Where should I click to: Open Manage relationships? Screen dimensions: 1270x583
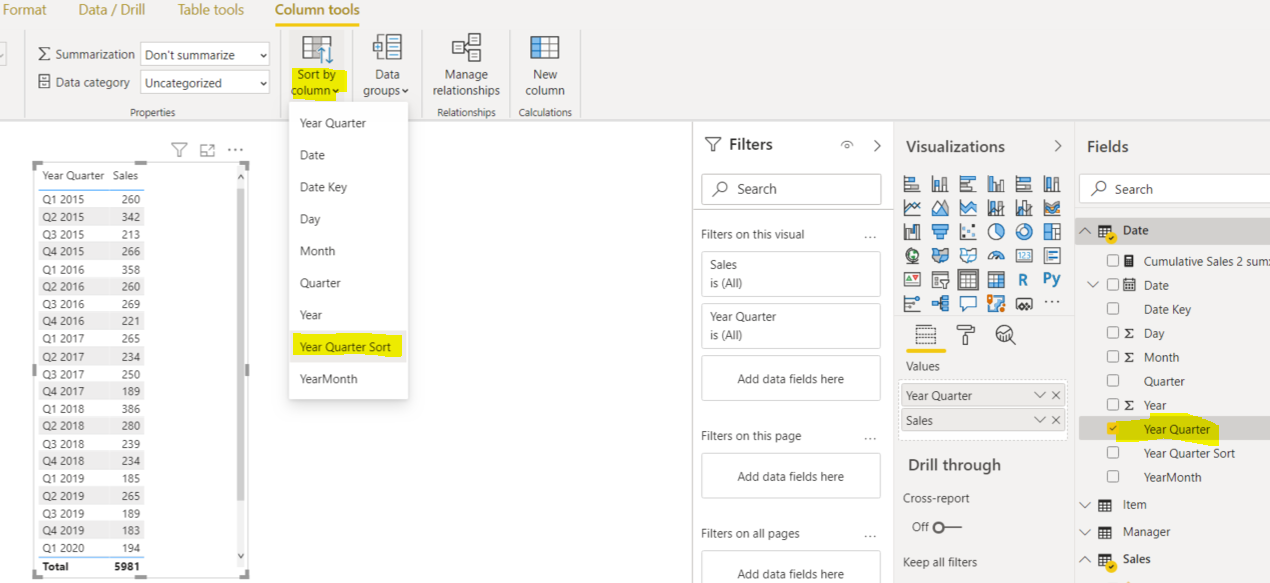tap(466, 66)
